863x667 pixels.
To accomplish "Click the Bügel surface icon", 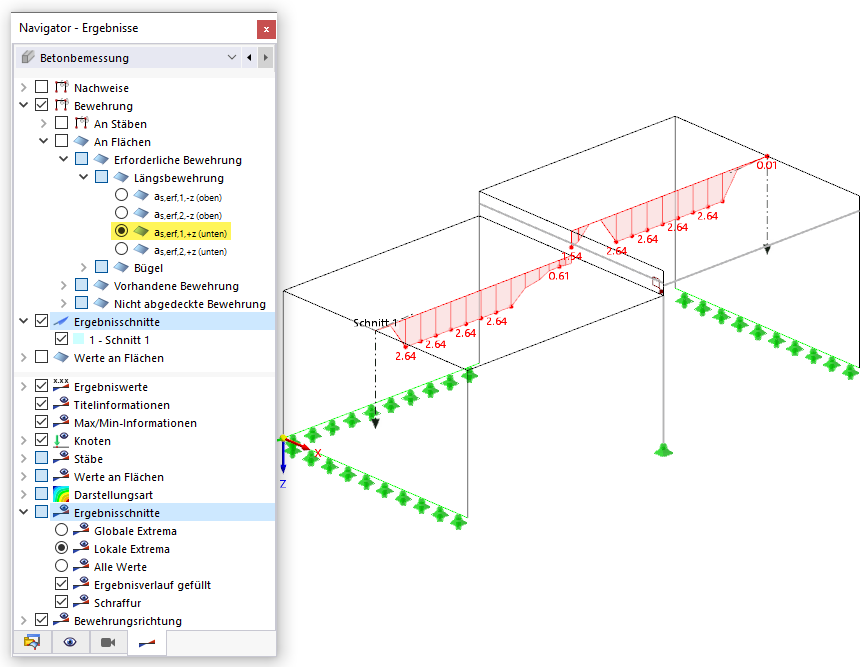I will [121, 267].
